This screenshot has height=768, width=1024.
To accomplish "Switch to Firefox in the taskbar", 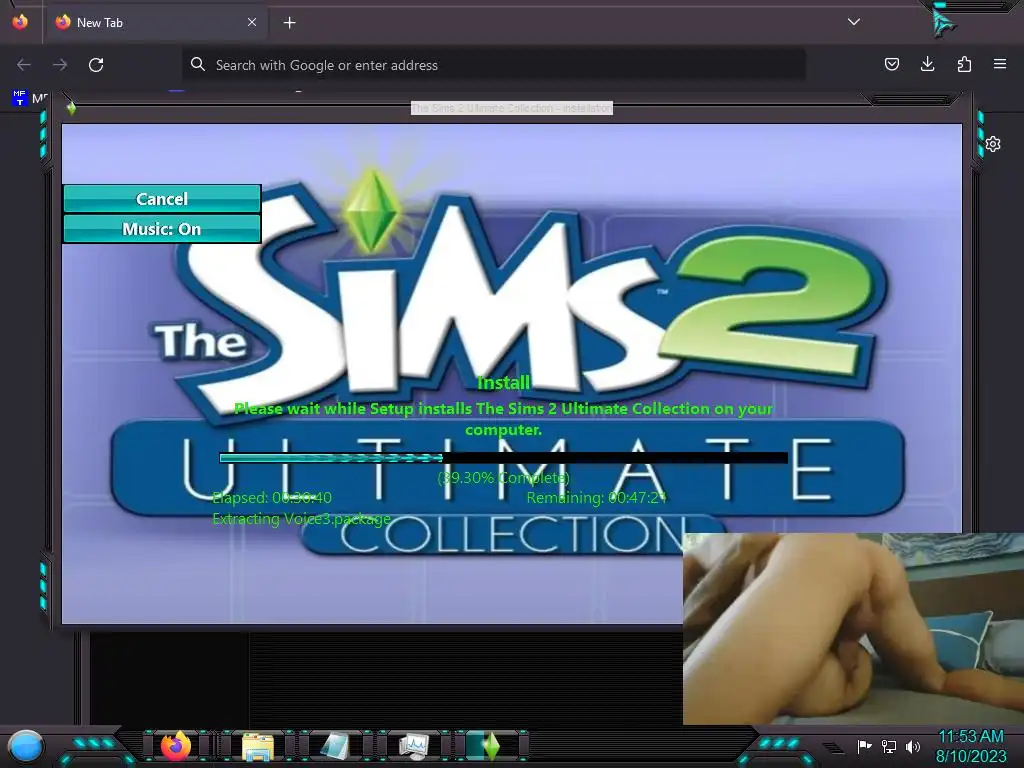I will tap(176, 746).
